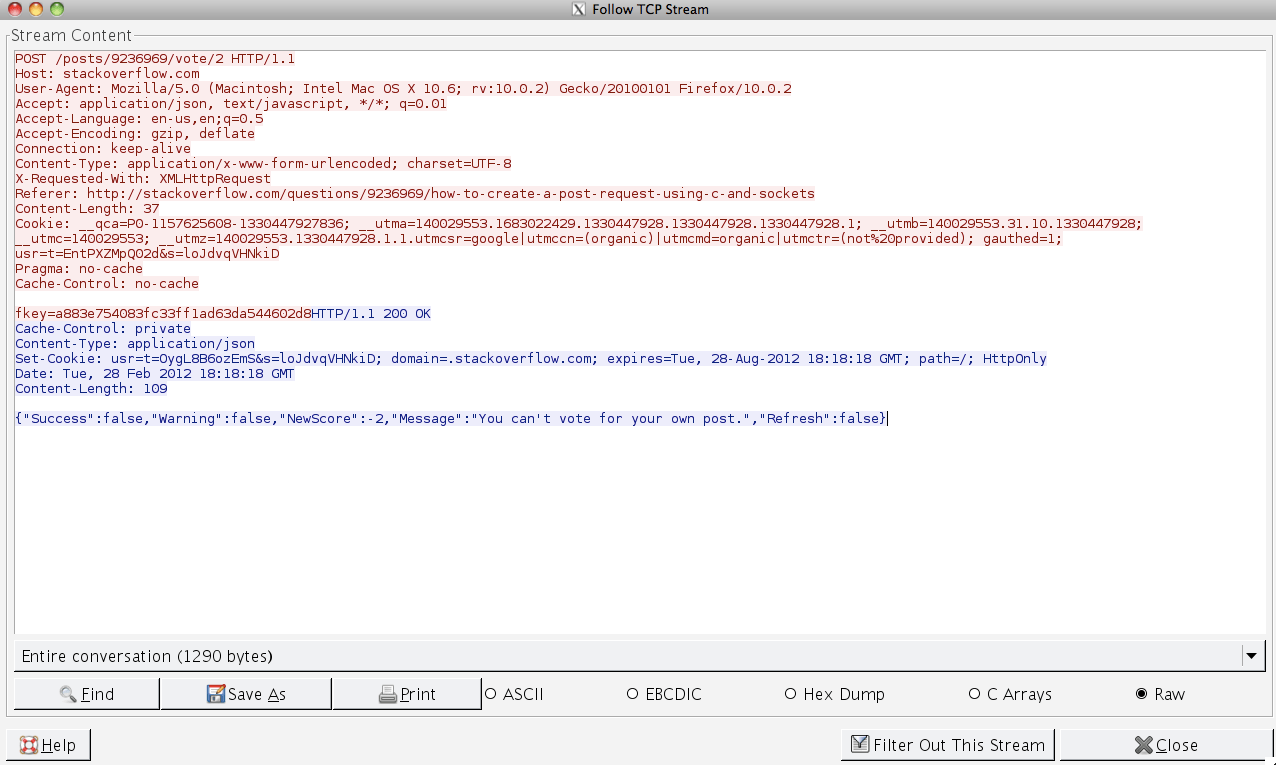Click the Host: stackoverflow.com line
Image resolution: width=1276 pixels, height=765 pixels.
[x=107, y=74]
